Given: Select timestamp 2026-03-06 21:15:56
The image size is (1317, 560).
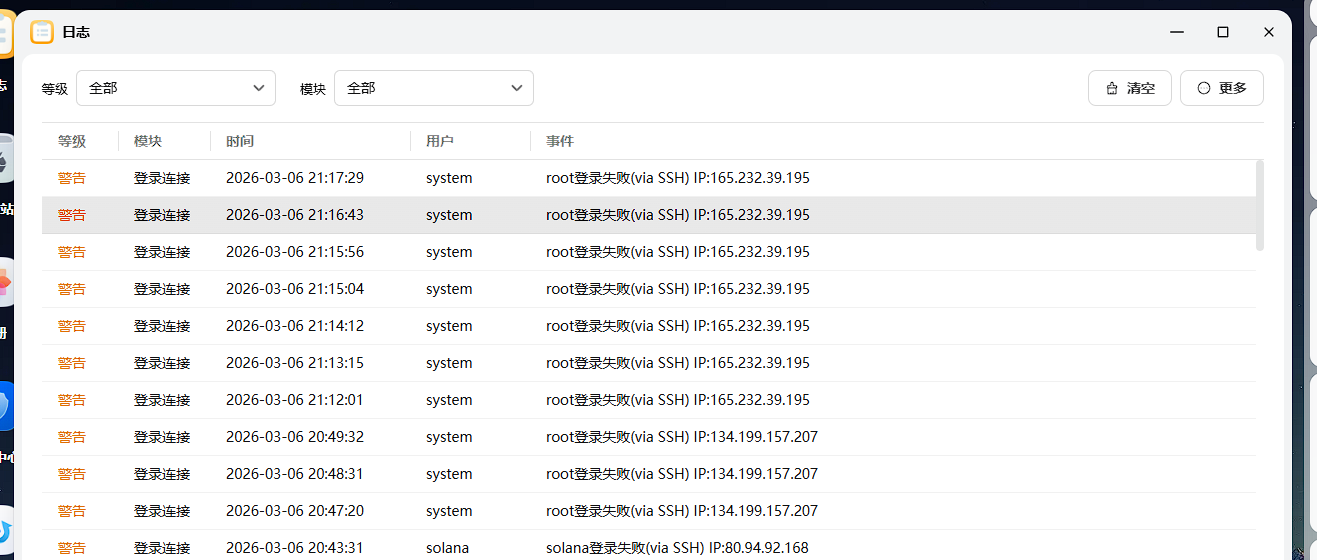Looking at the screenshot, I should point(295,252).
